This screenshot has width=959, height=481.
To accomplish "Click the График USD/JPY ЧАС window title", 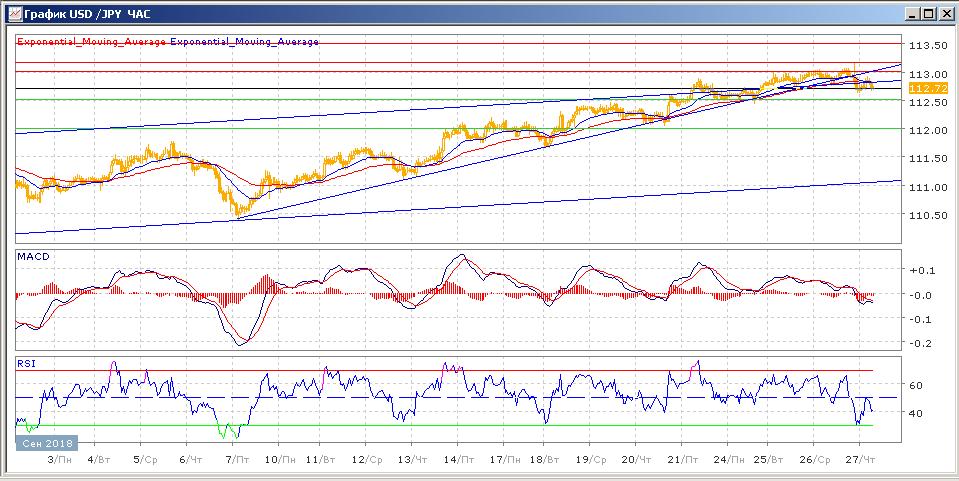I will pos(87,13).
